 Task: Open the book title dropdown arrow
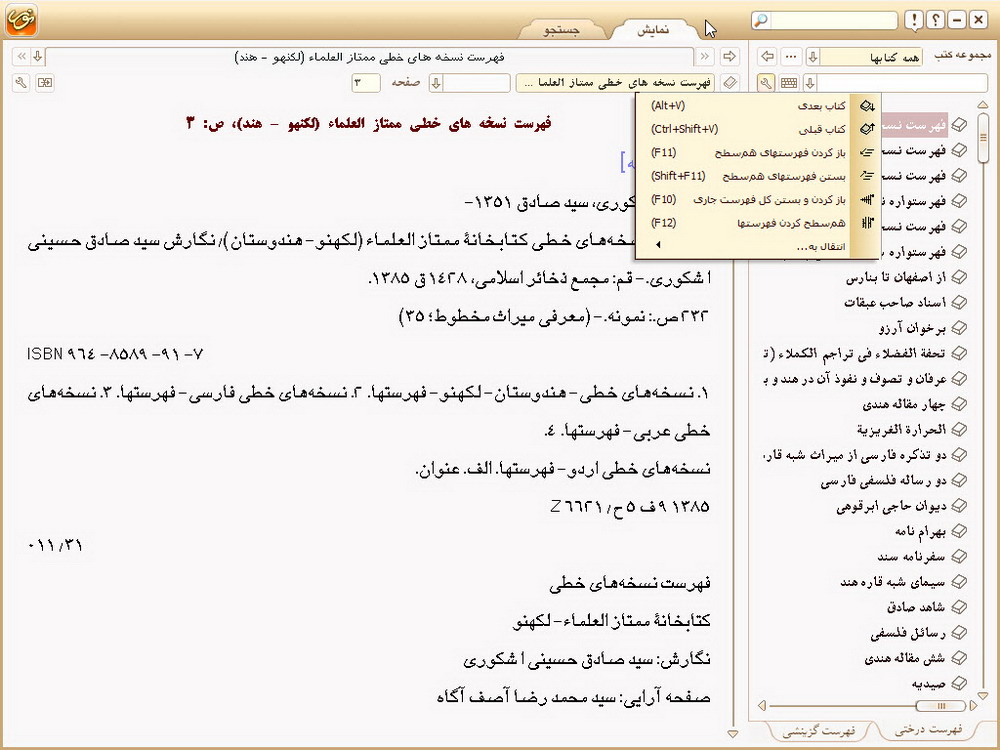38,57
